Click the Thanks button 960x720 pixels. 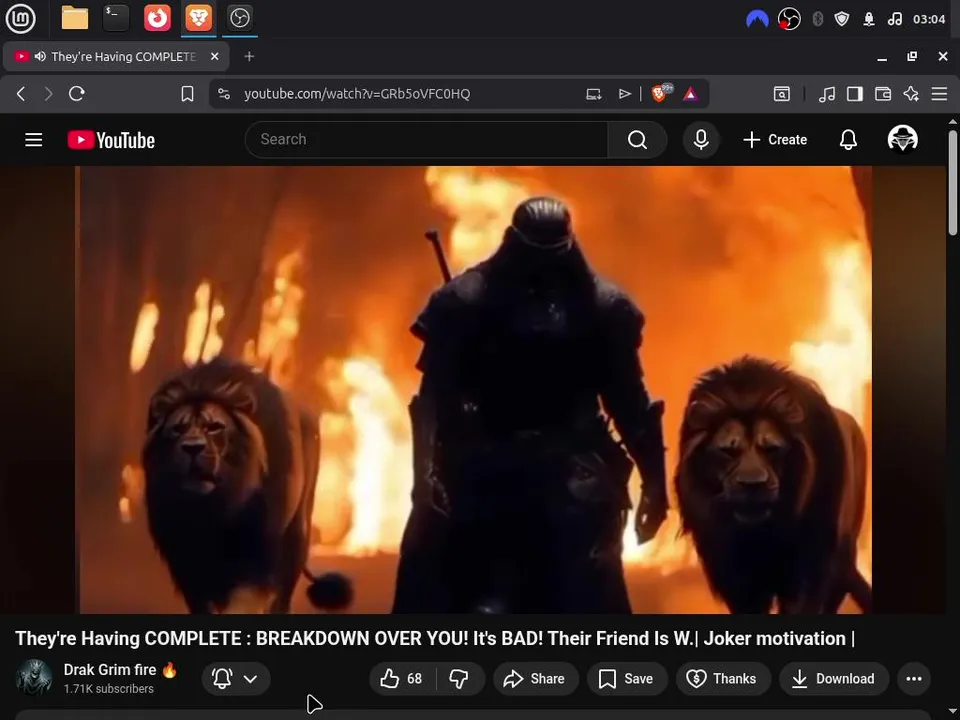pyautogui.click(x=722, y=678)
